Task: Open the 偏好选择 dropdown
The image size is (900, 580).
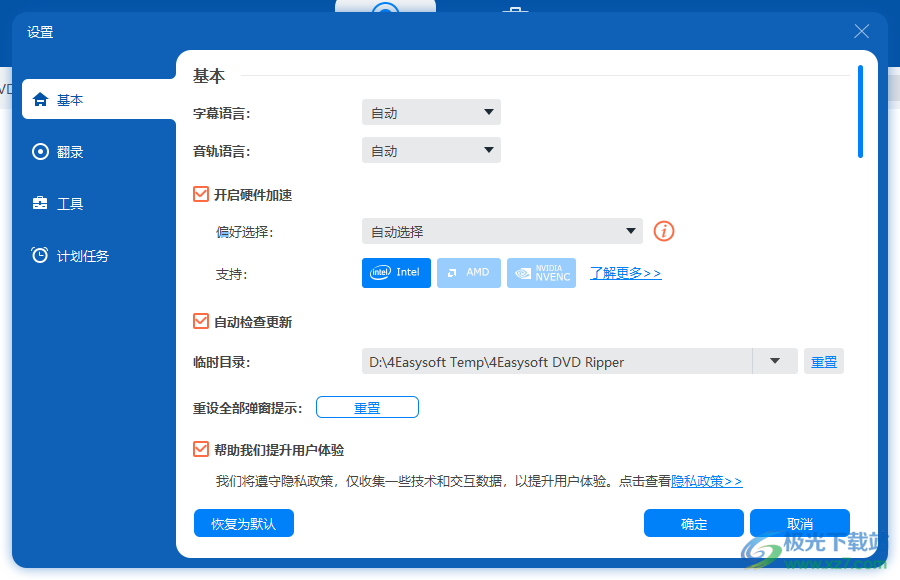Action: (502, 231)
